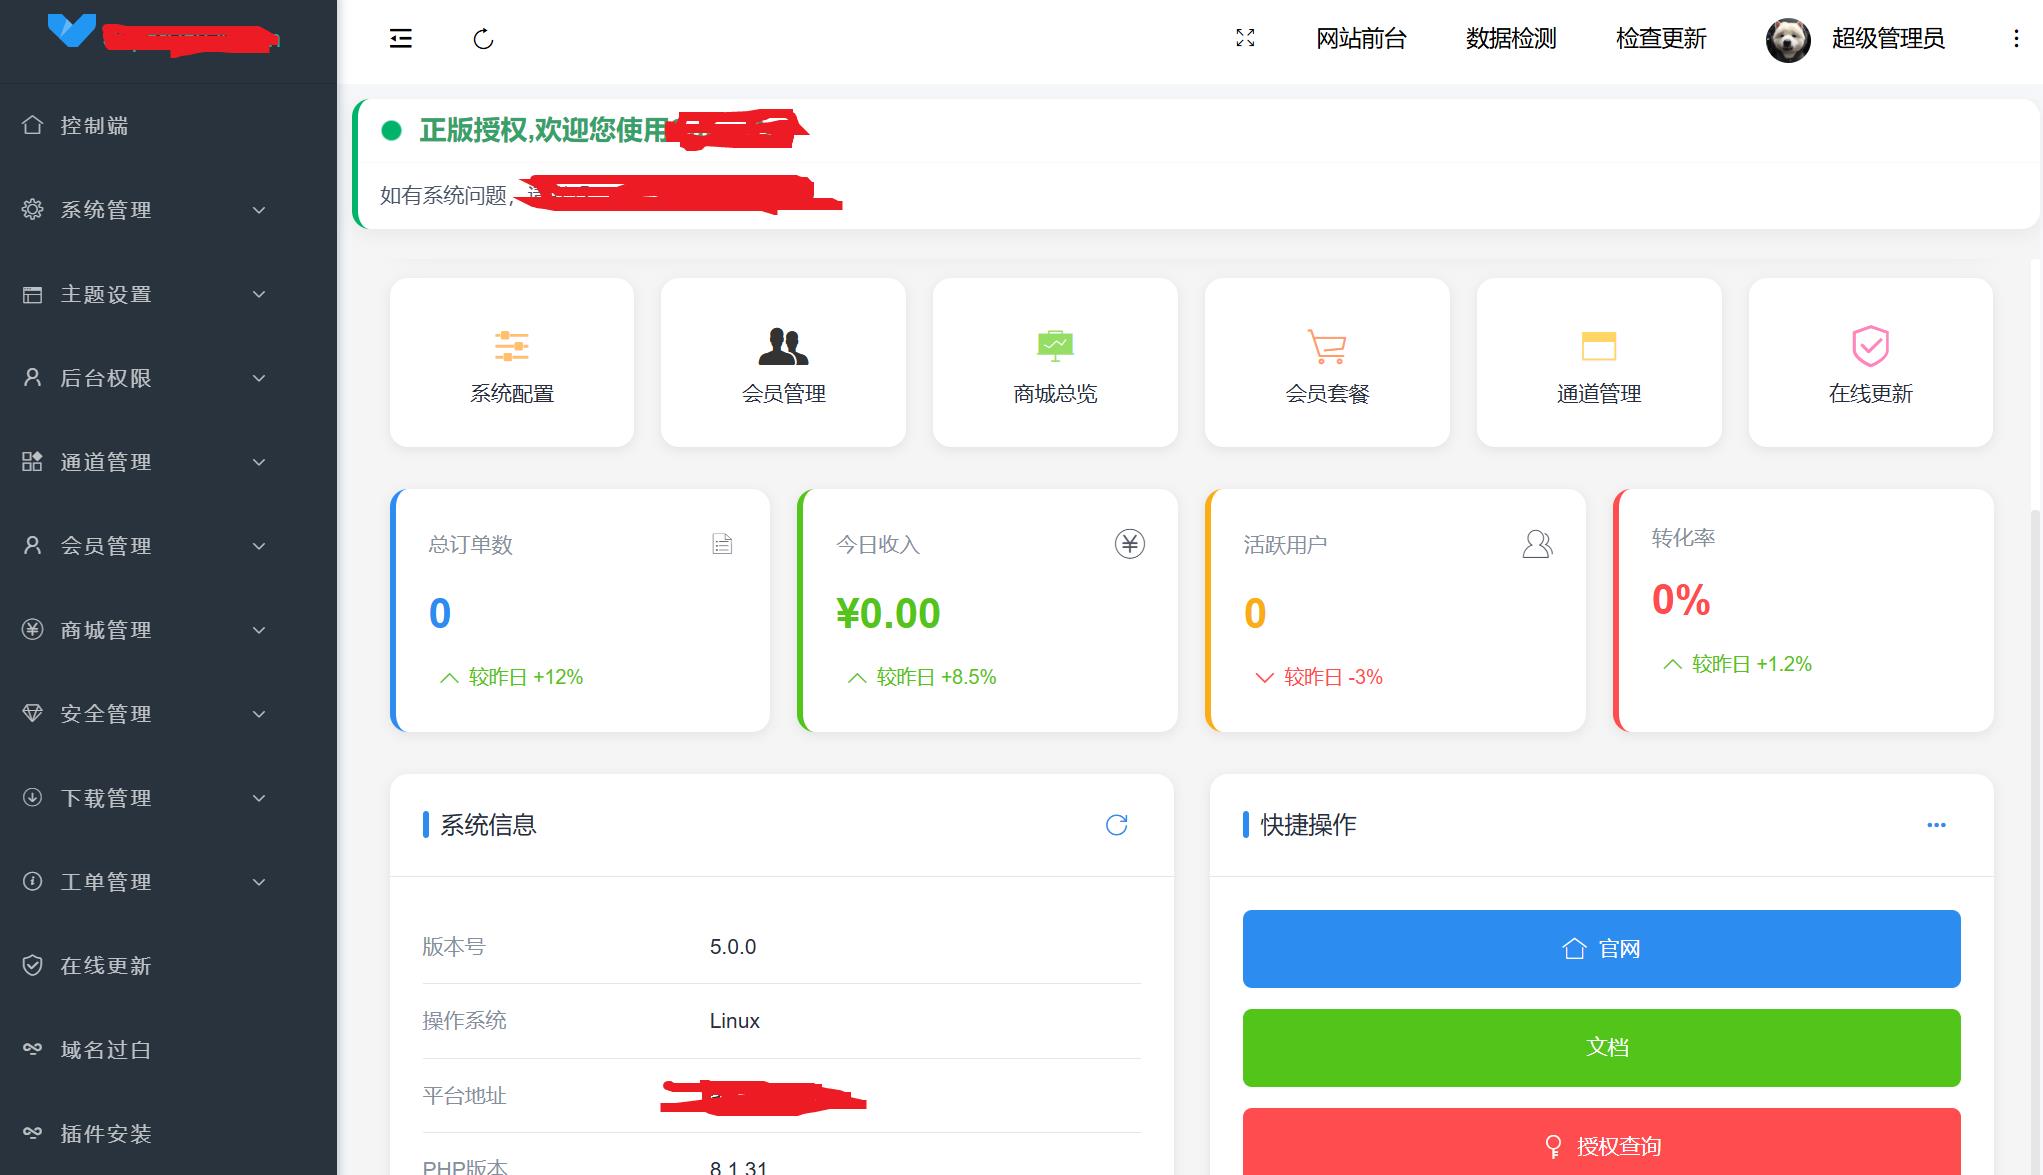
Task: Click Check Update (检查更新) in the top bar
Action: point(1660,39)
